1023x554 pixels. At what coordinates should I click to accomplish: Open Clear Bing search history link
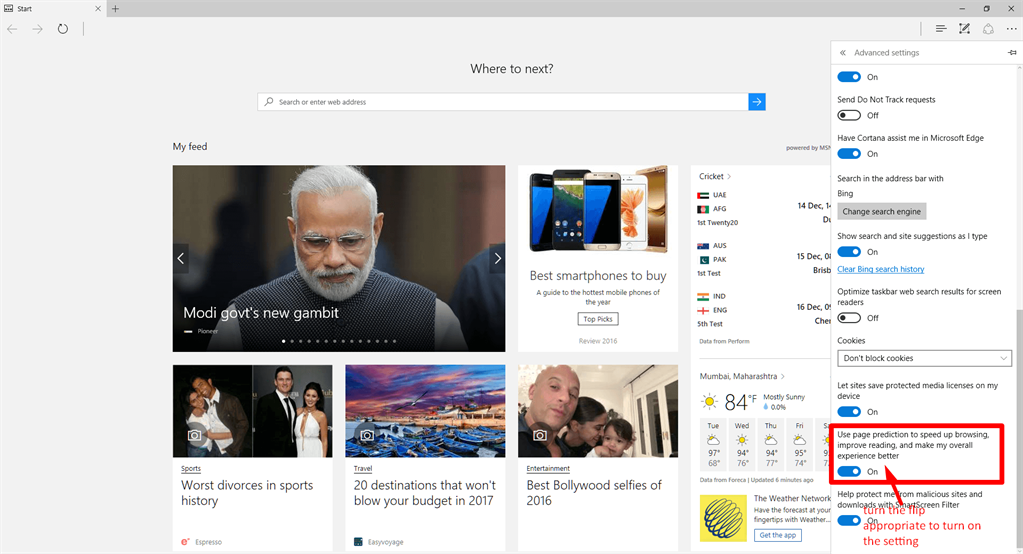point(881,269)
